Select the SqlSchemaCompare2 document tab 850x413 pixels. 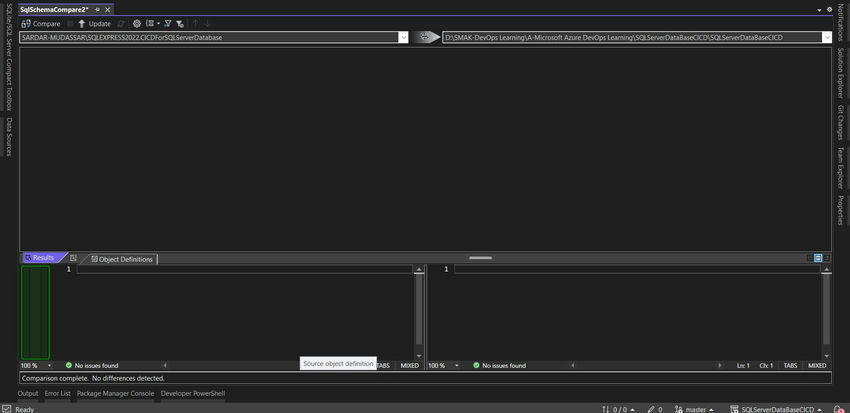point(55,10)
